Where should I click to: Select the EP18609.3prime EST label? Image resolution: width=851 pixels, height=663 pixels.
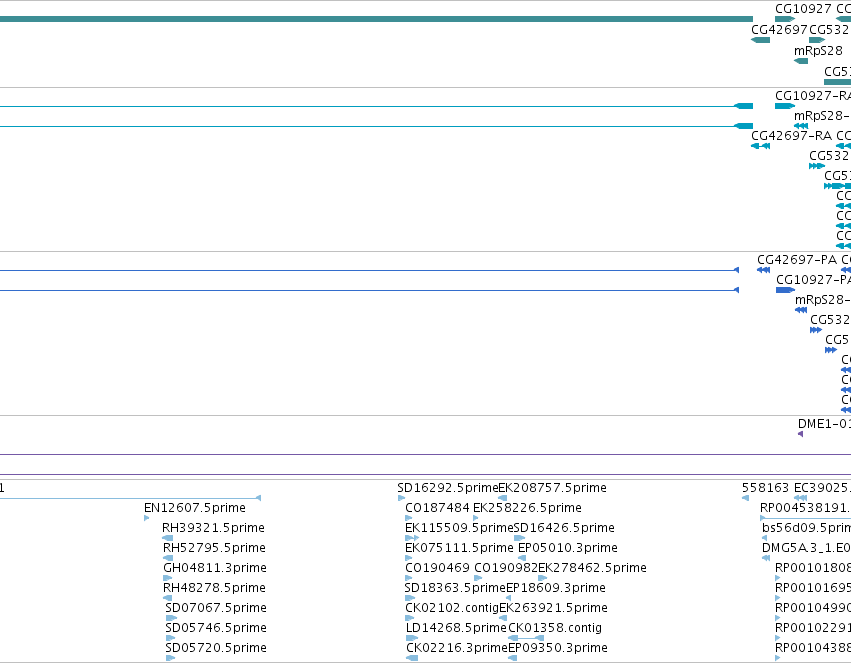(x=556, y=589)
